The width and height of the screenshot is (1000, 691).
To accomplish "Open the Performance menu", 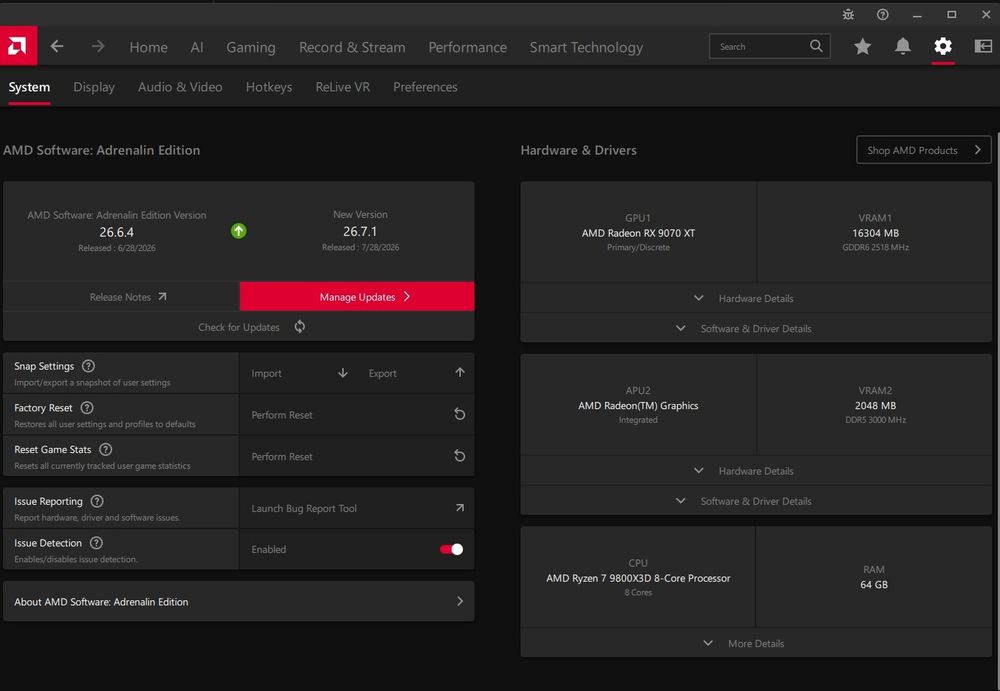I will [467, 47].
